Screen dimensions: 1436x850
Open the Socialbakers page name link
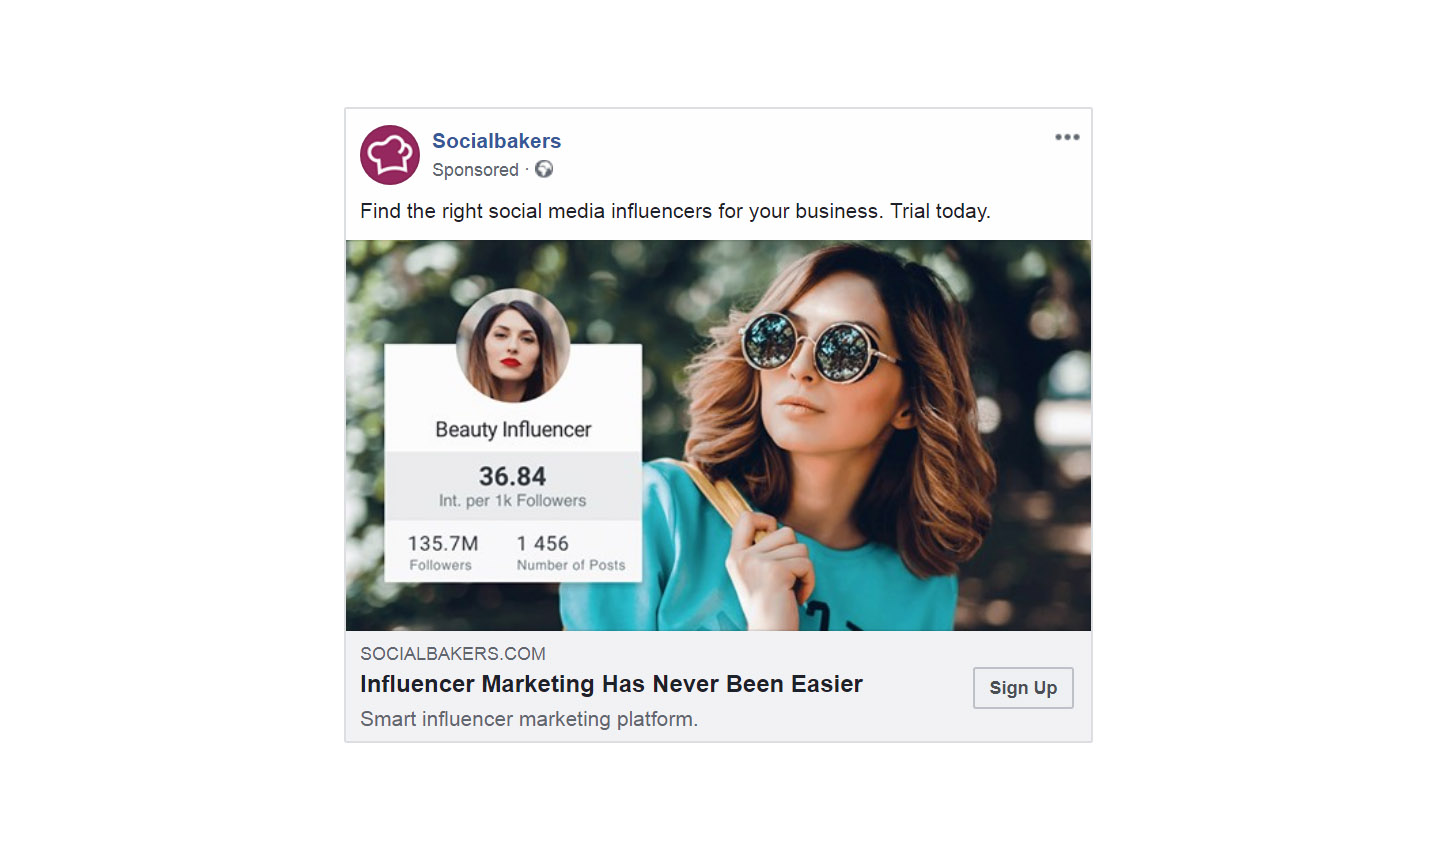(496, 141)
